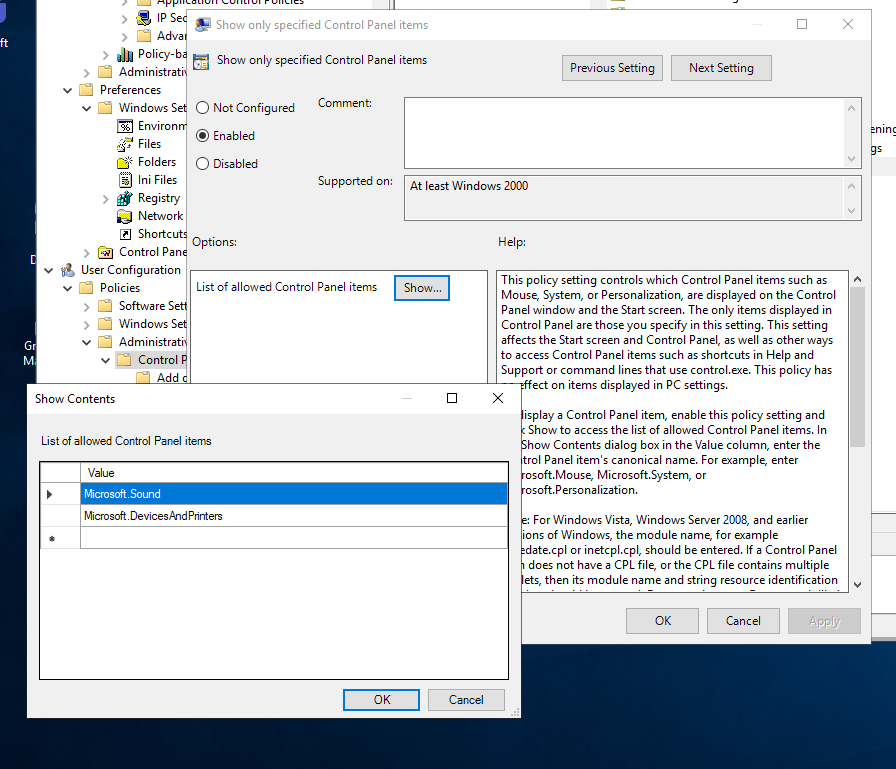
Task: Click the User Configuration icon
Action: click(68, 270)
